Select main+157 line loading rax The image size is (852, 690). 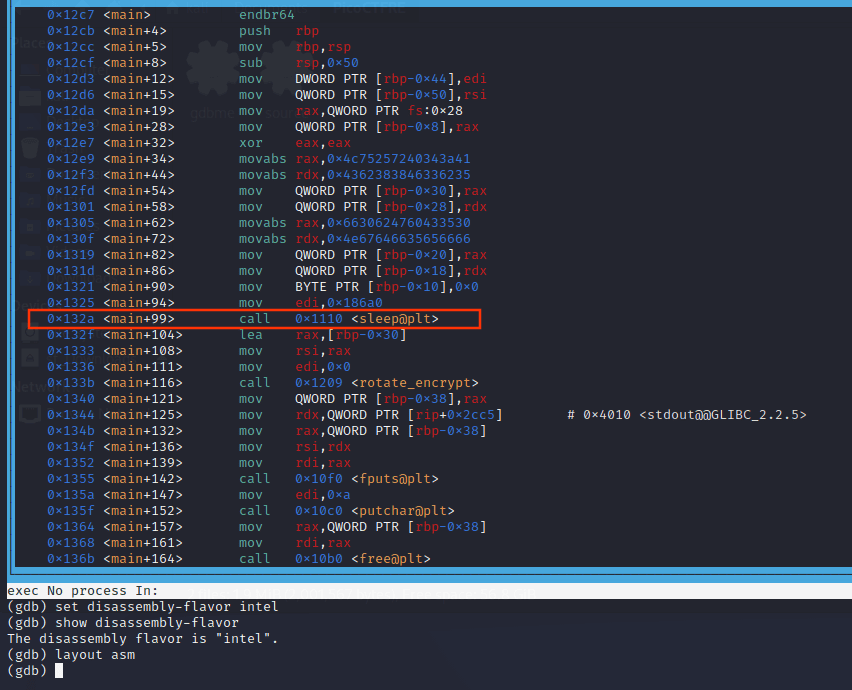point(267,527)
